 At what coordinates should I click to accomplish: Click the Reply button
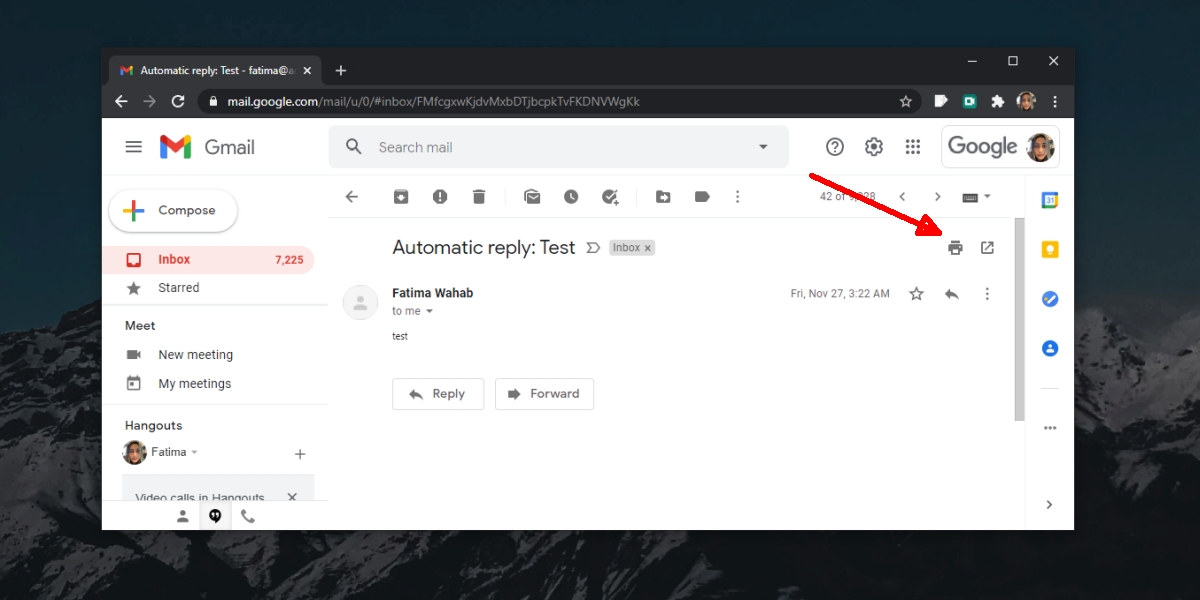pyautogui.click(x=438, y=393)
